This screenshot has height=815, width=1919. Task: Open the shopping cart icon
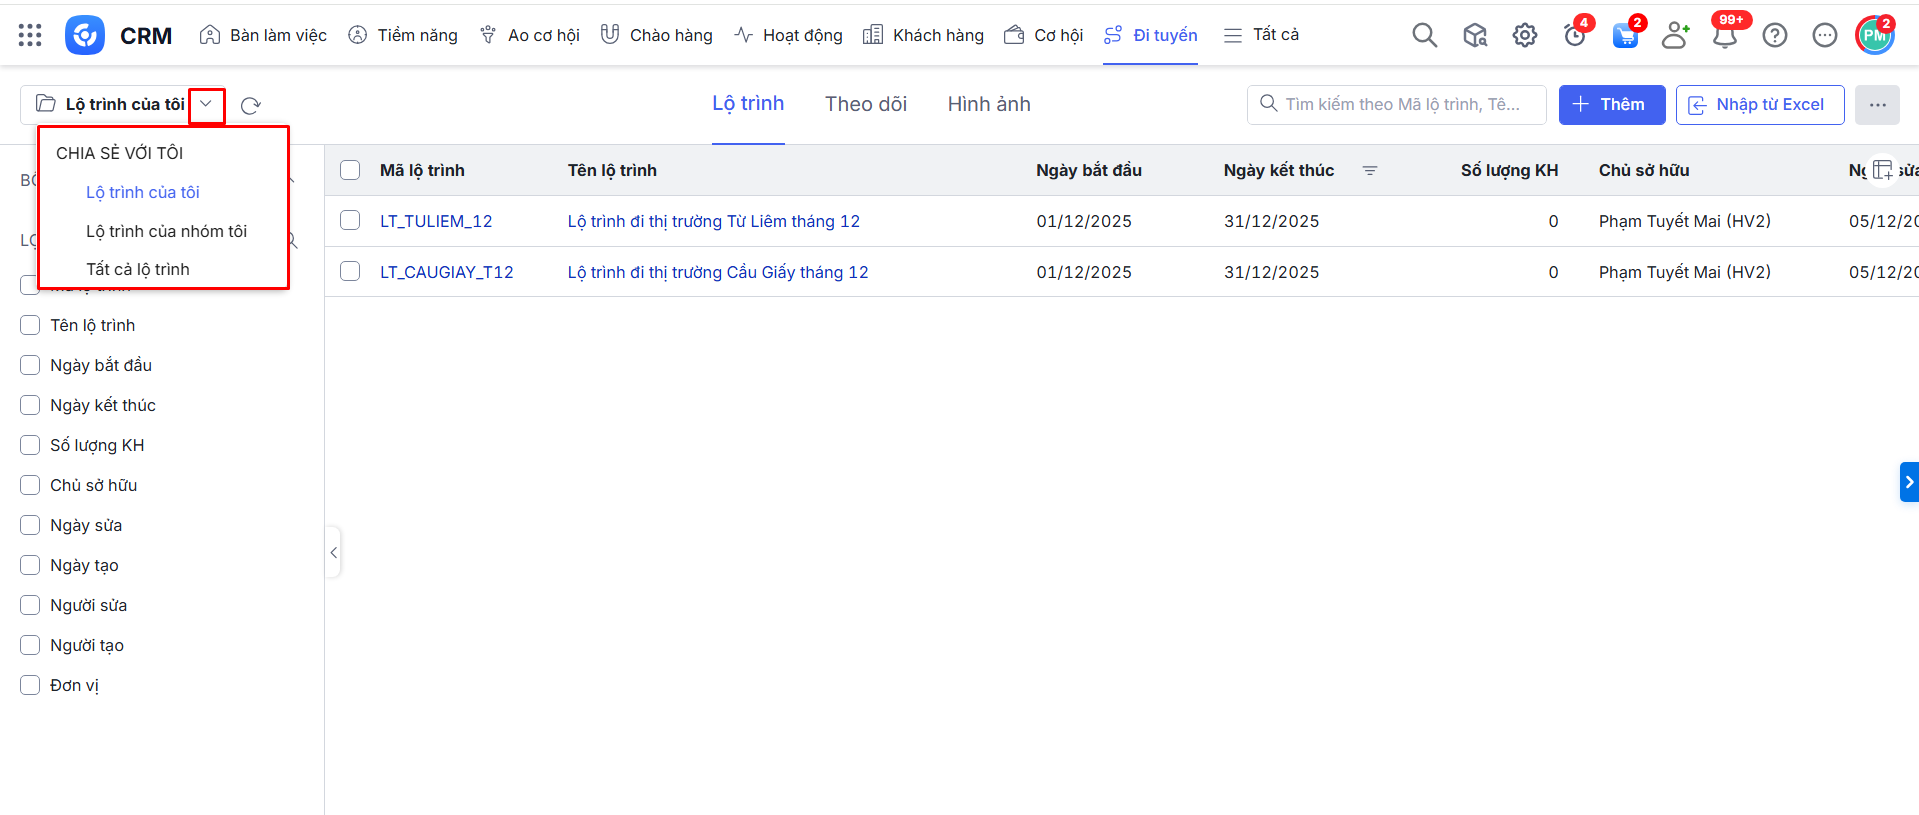(x=1625, y=36)
